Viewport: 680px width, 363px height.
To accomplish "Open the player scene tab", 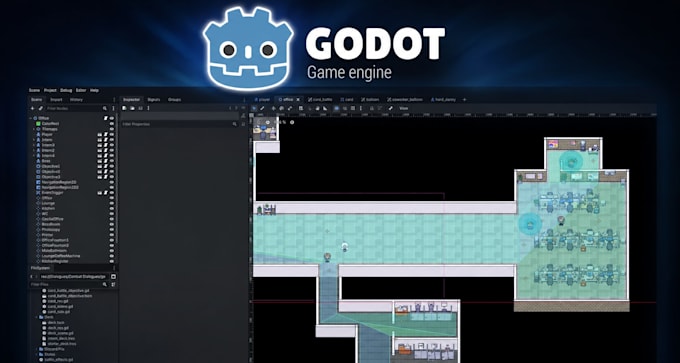I will pyautogui.click(x=262, y=100).
